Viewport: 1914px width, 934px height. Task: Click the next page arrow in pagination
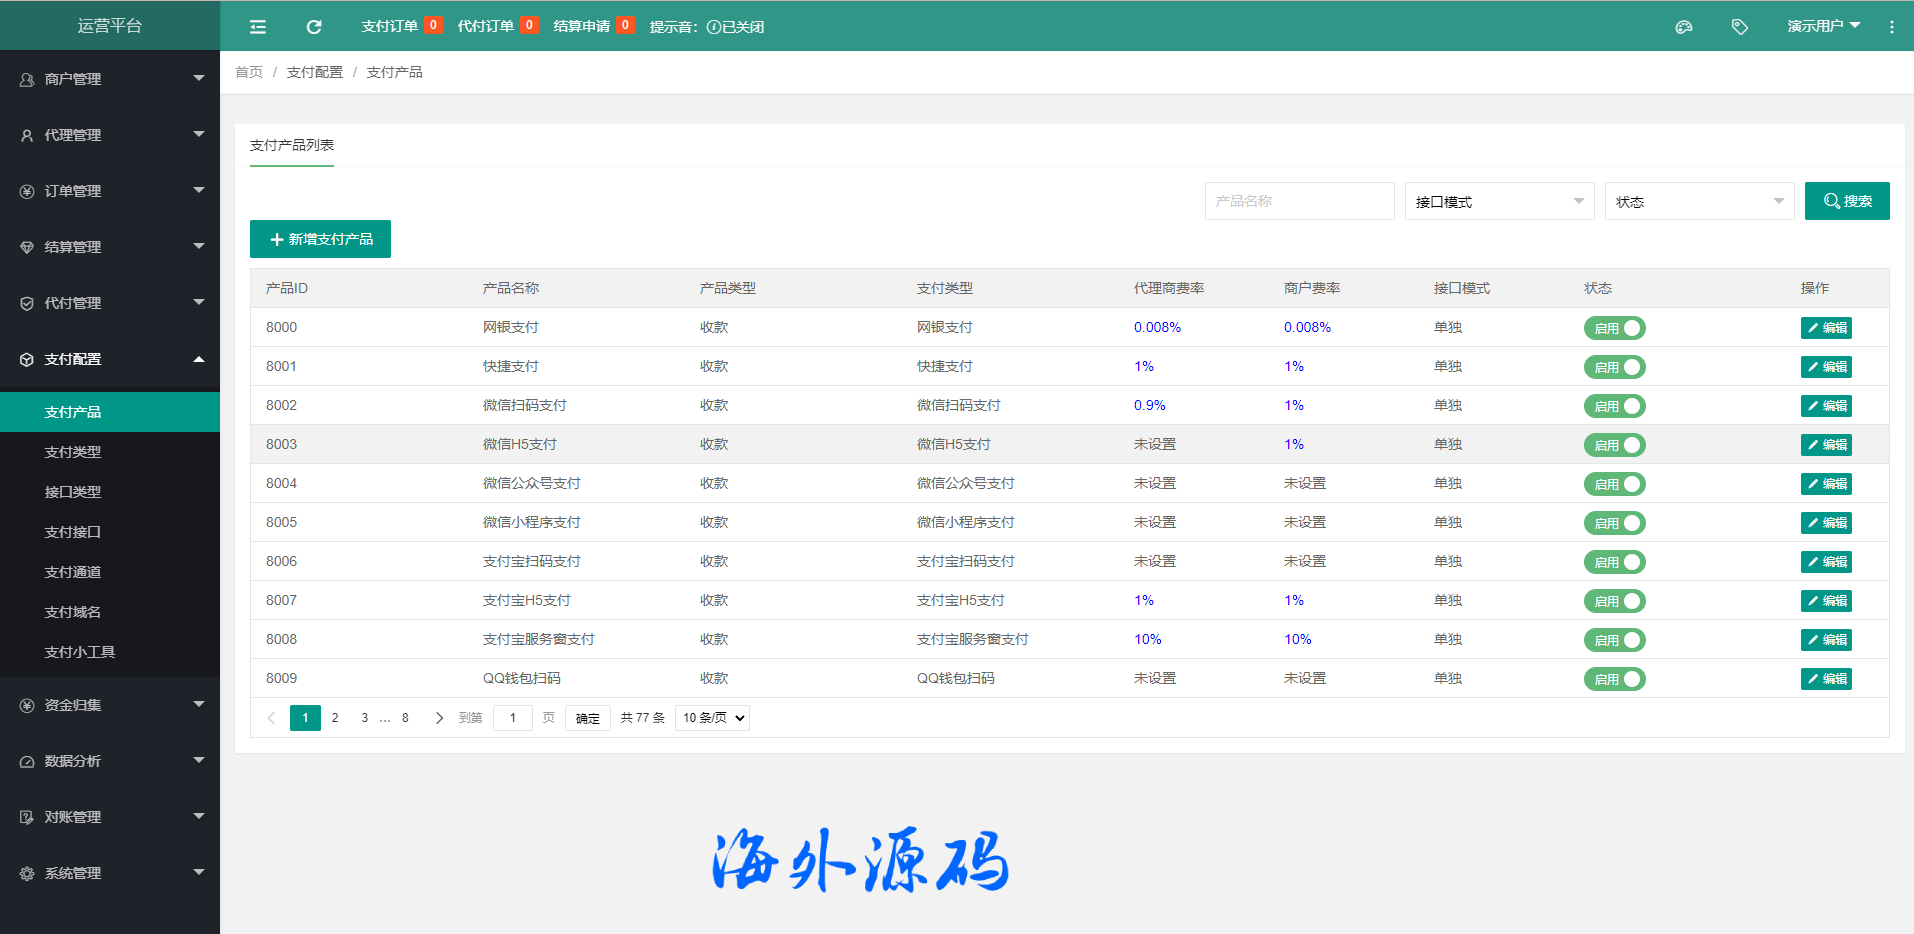(439, 718)
